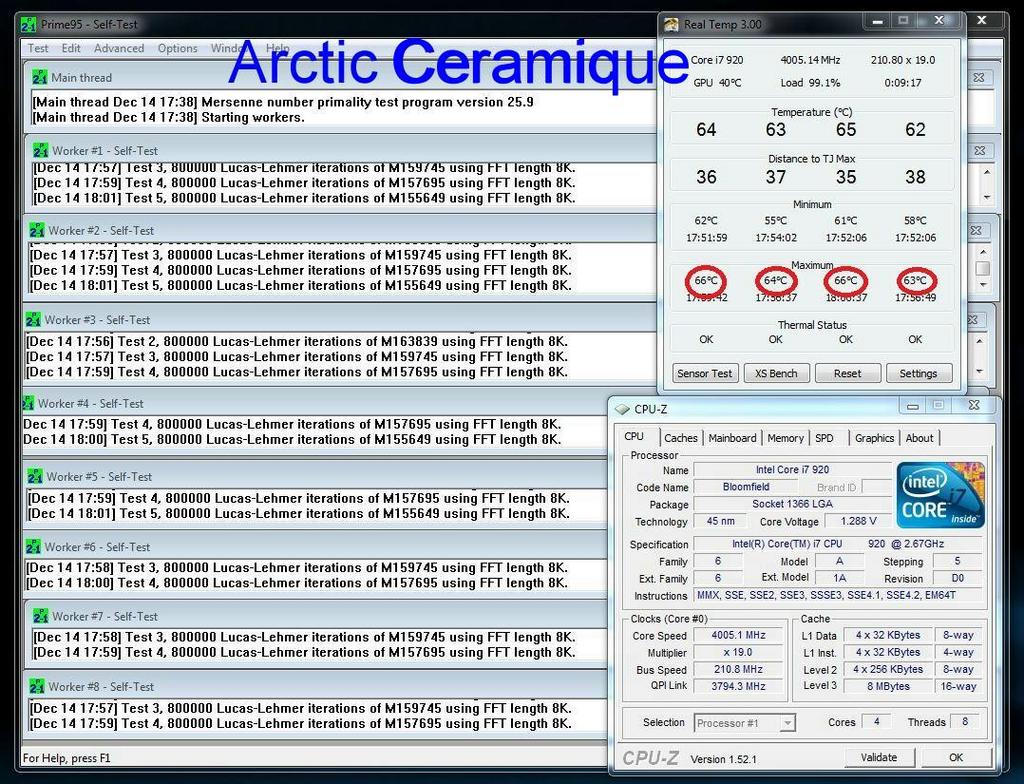Close the Worker #1 child window

pos(979,150)
